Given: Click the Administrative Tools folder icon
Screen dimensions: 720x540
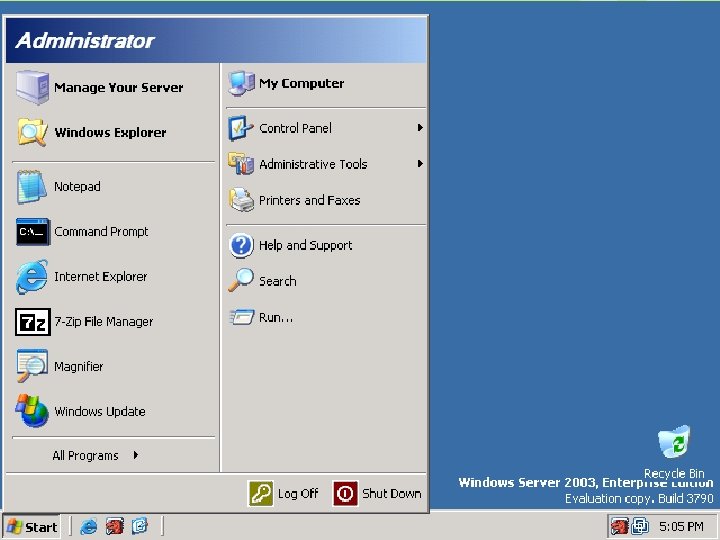Looking at the screenshot, I should click(241, 164).
